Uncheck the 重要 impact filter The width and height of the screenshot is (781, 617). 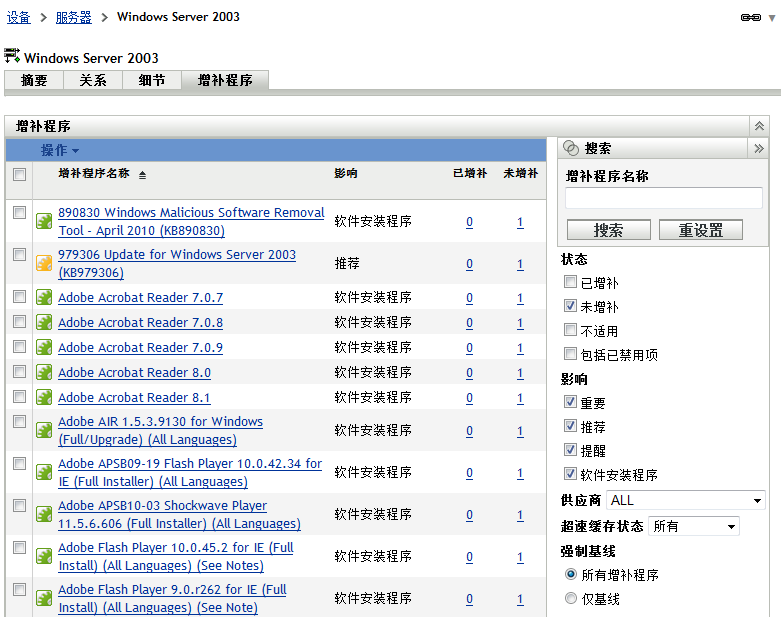[x=570, y=401]
